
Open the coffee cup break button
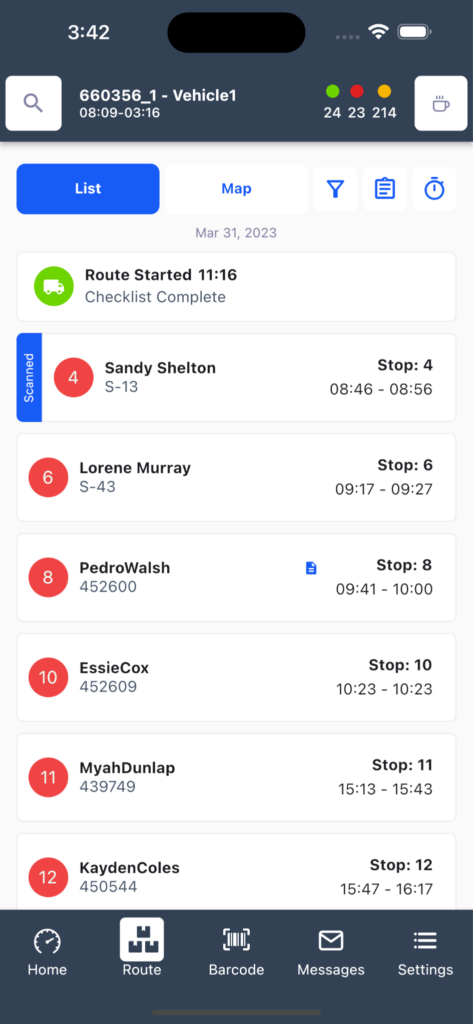(441, 103)
